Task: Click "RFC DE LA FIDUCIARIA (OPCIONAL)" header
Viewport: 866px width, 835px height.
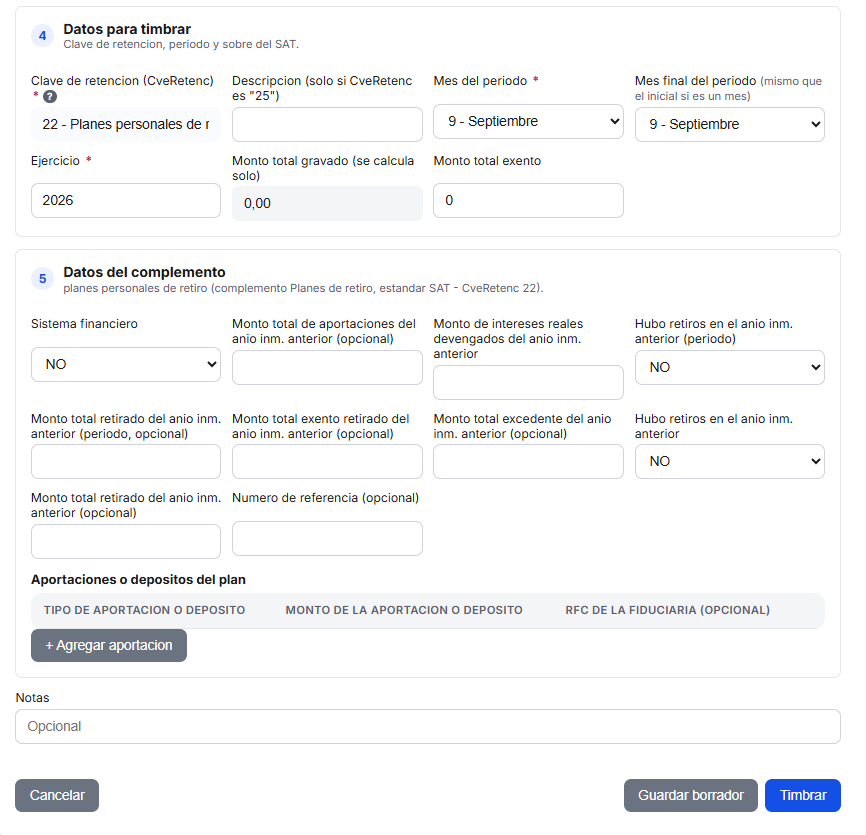Action: 667,610
